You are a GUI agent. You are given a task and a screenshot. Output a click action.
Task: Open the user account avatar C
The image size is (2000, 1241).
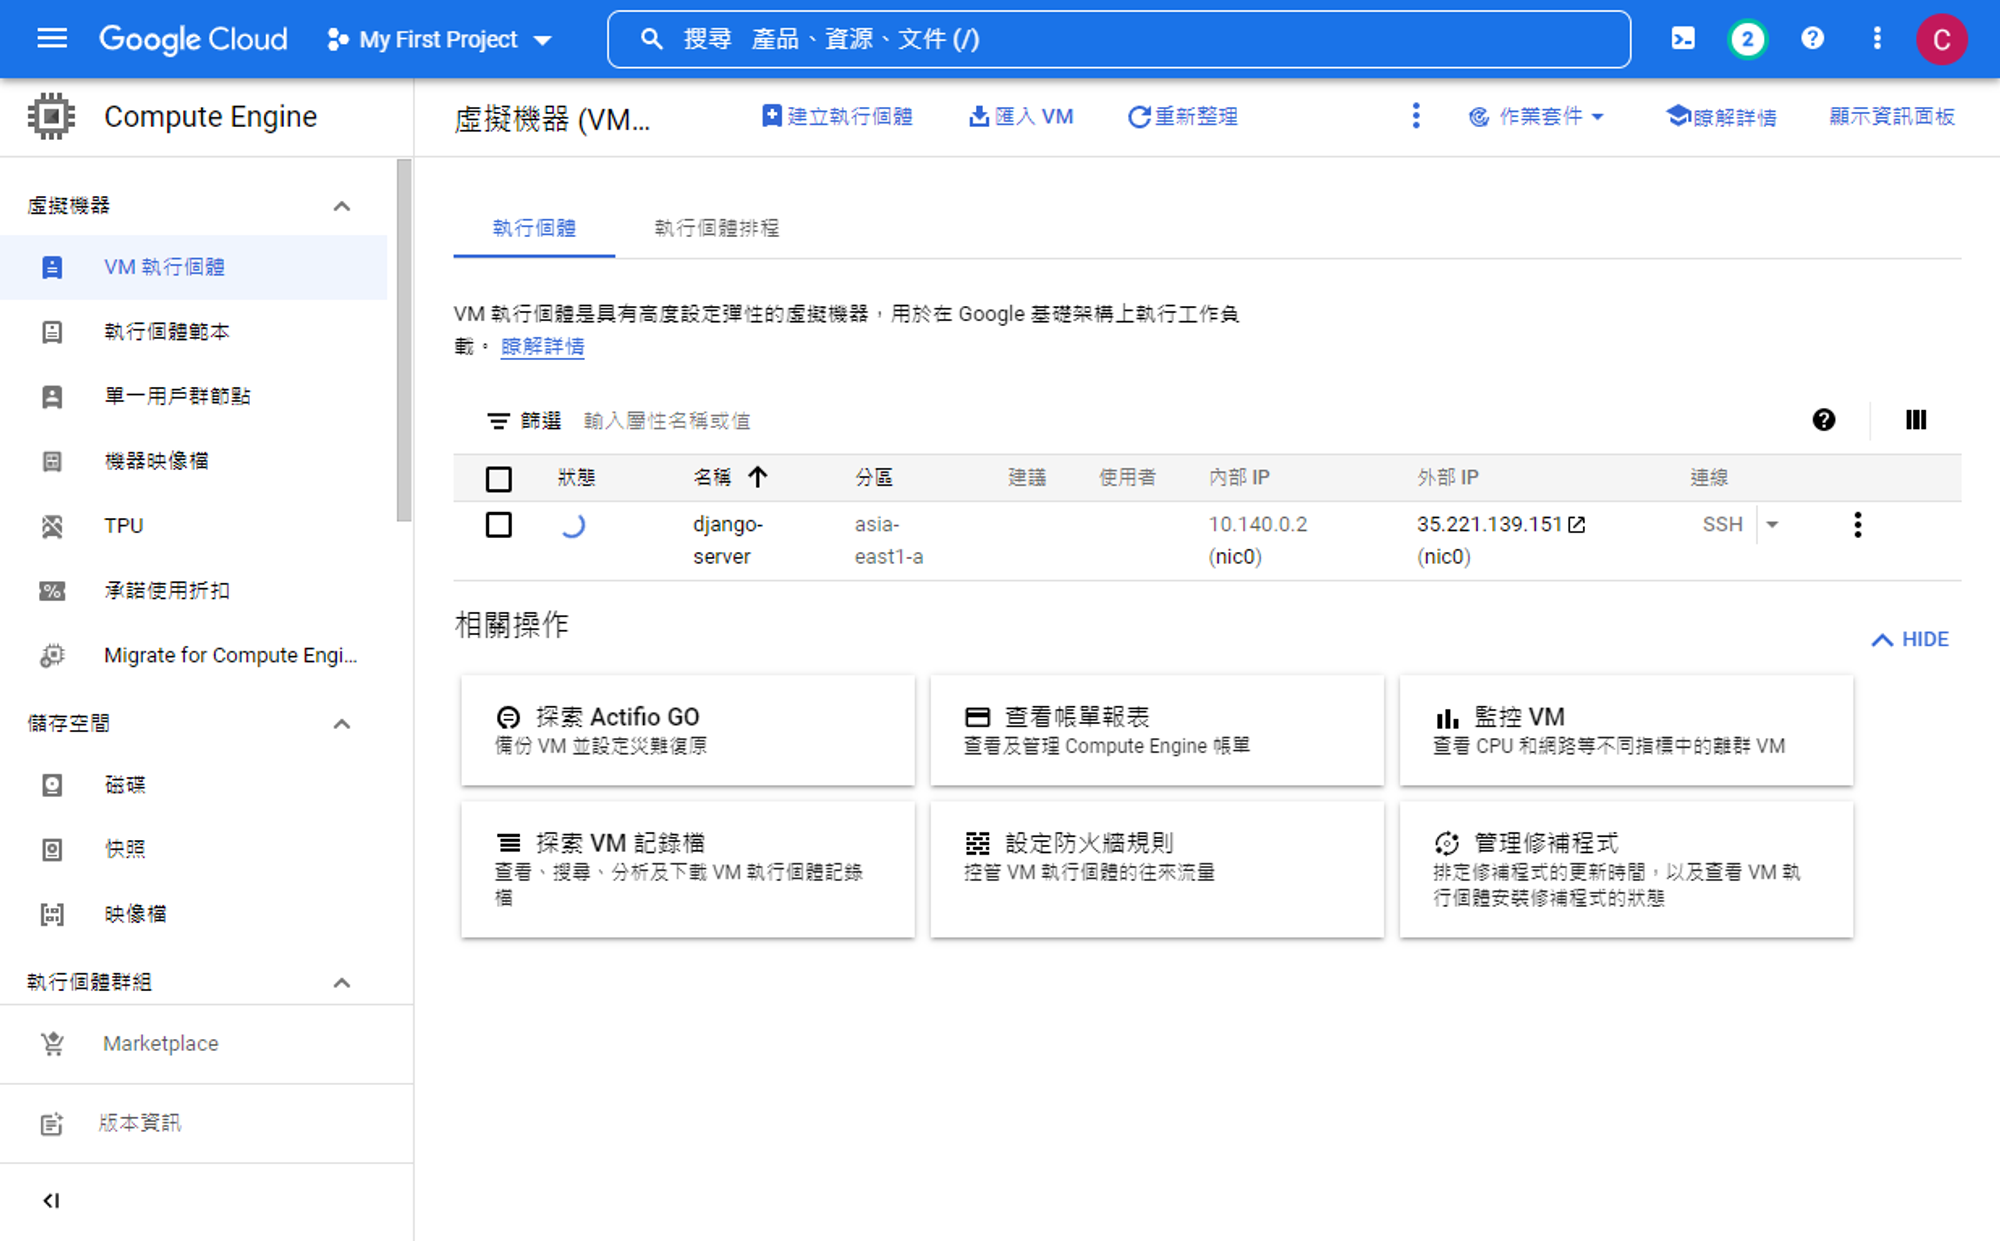point(1941,39)
